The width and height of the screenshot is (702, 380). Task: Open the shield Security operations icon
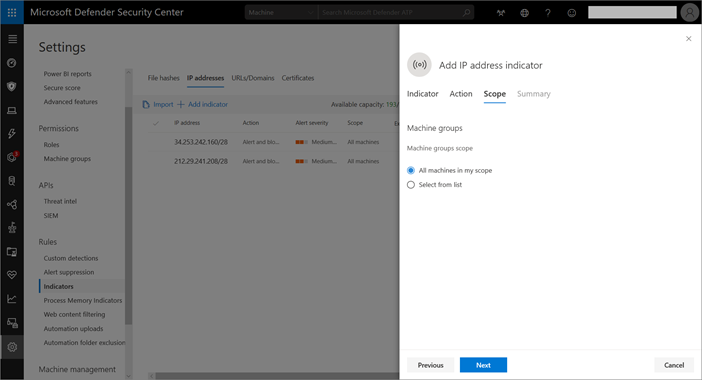pos(12,86)
